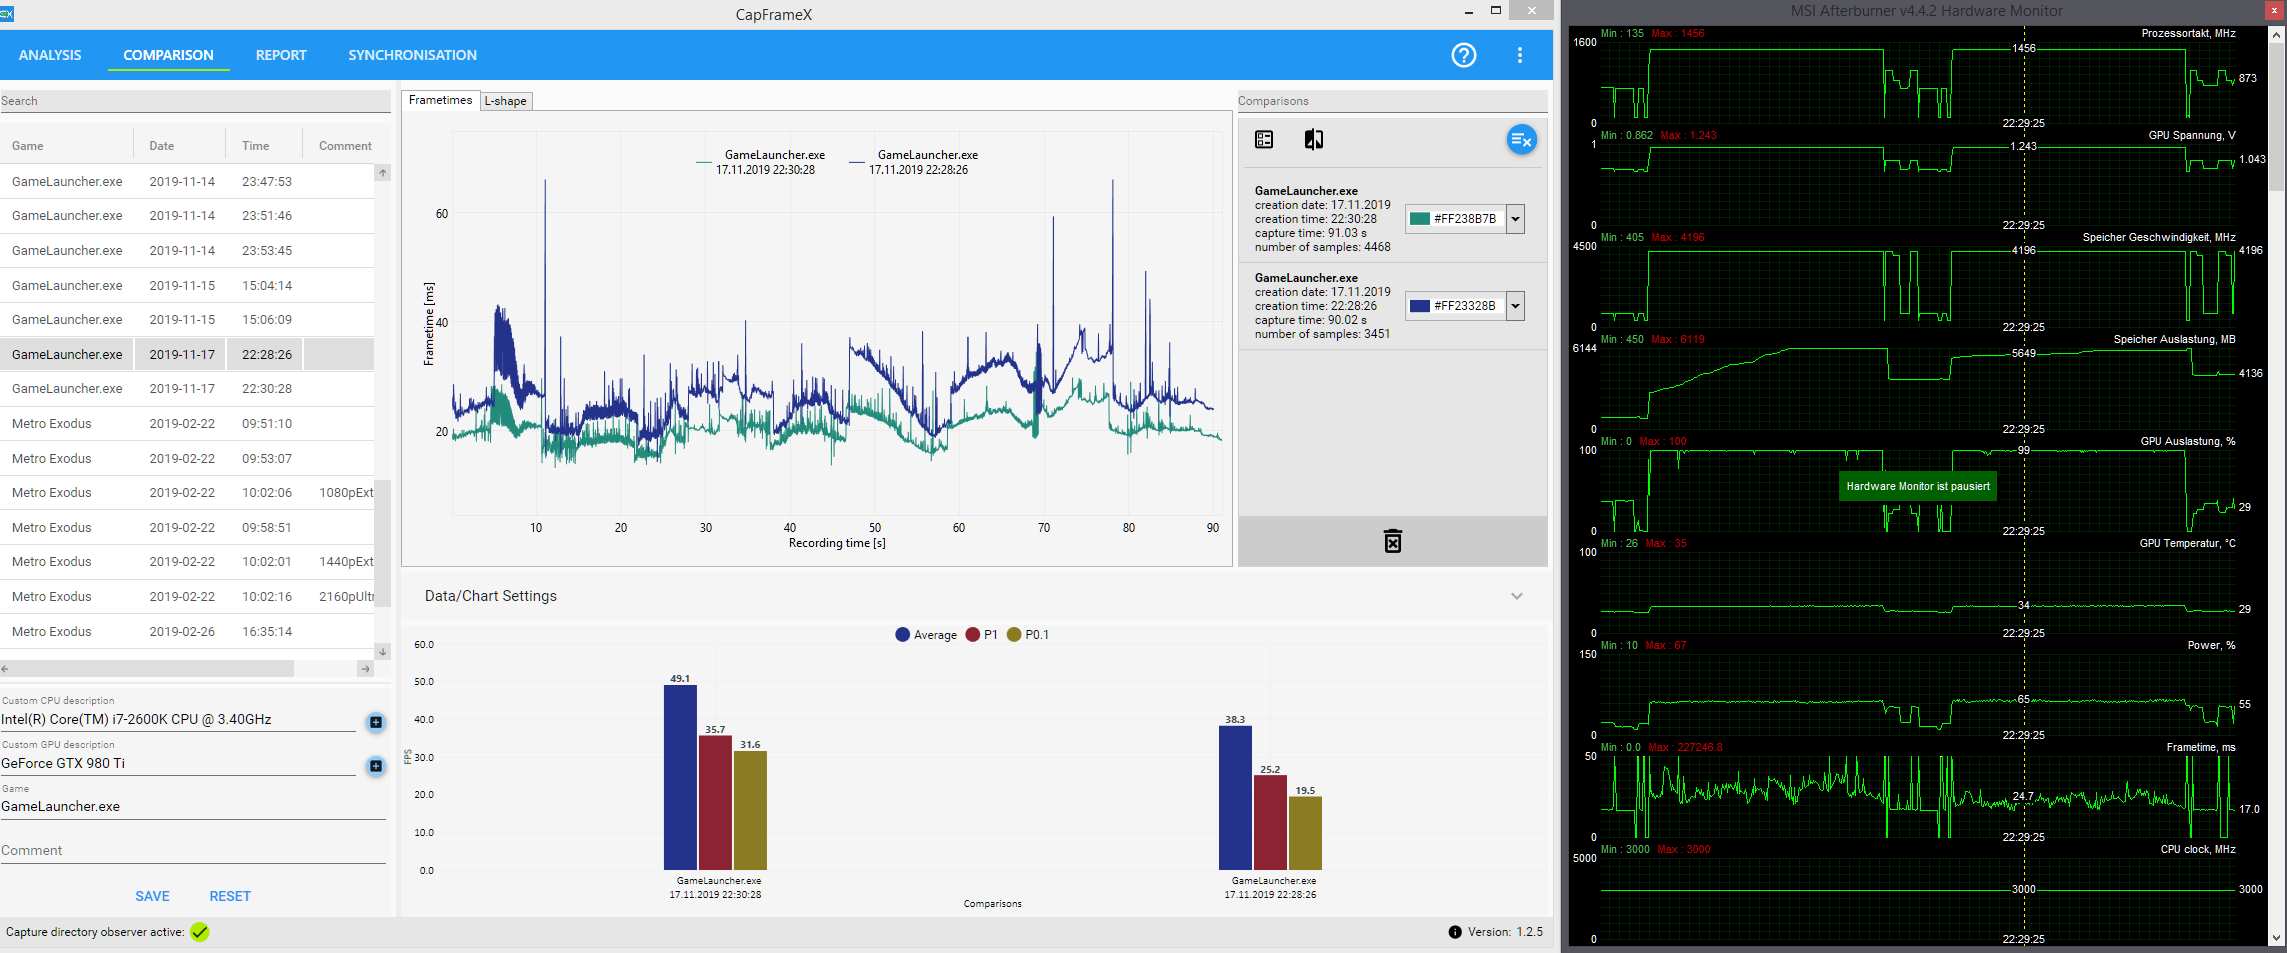
Task: Open the REPORT tab
Action: [x=281, y=55]
